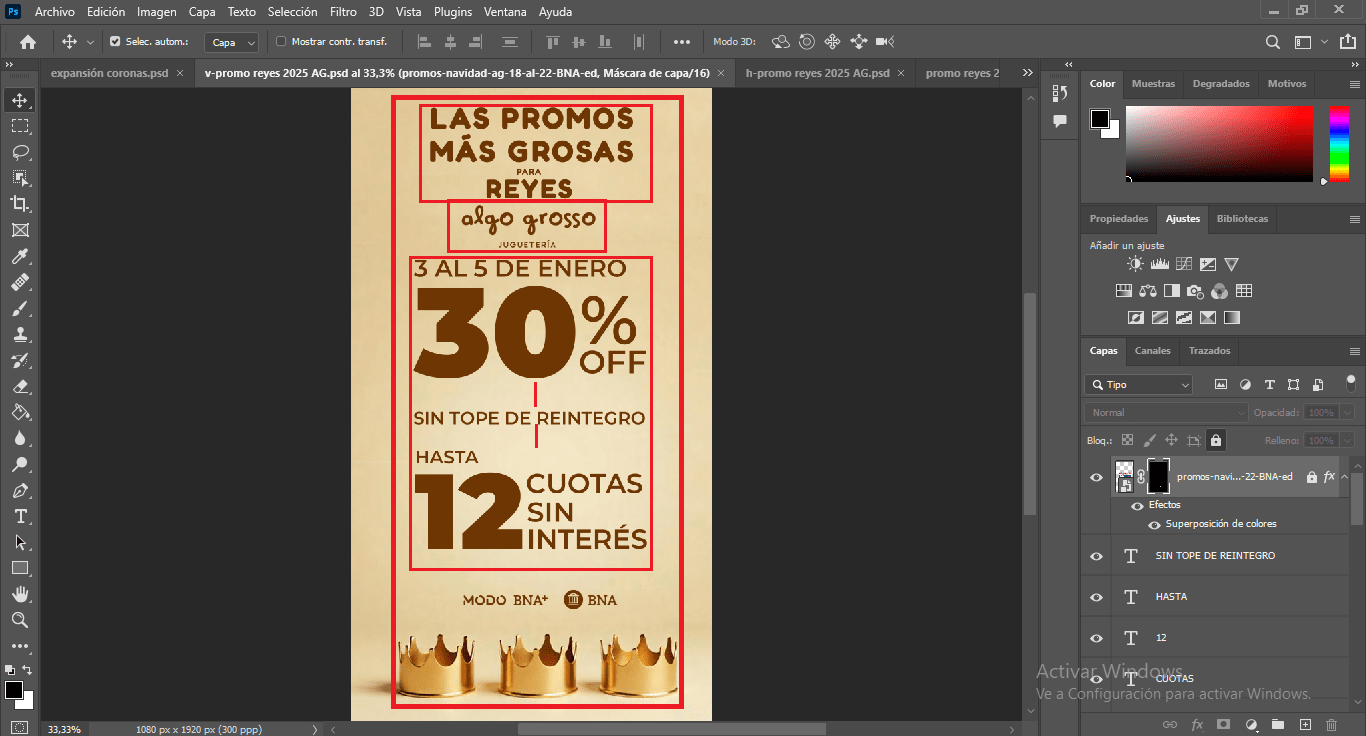Select the Rectangle shape tool
1366x736 pixels.
(20, 568)
